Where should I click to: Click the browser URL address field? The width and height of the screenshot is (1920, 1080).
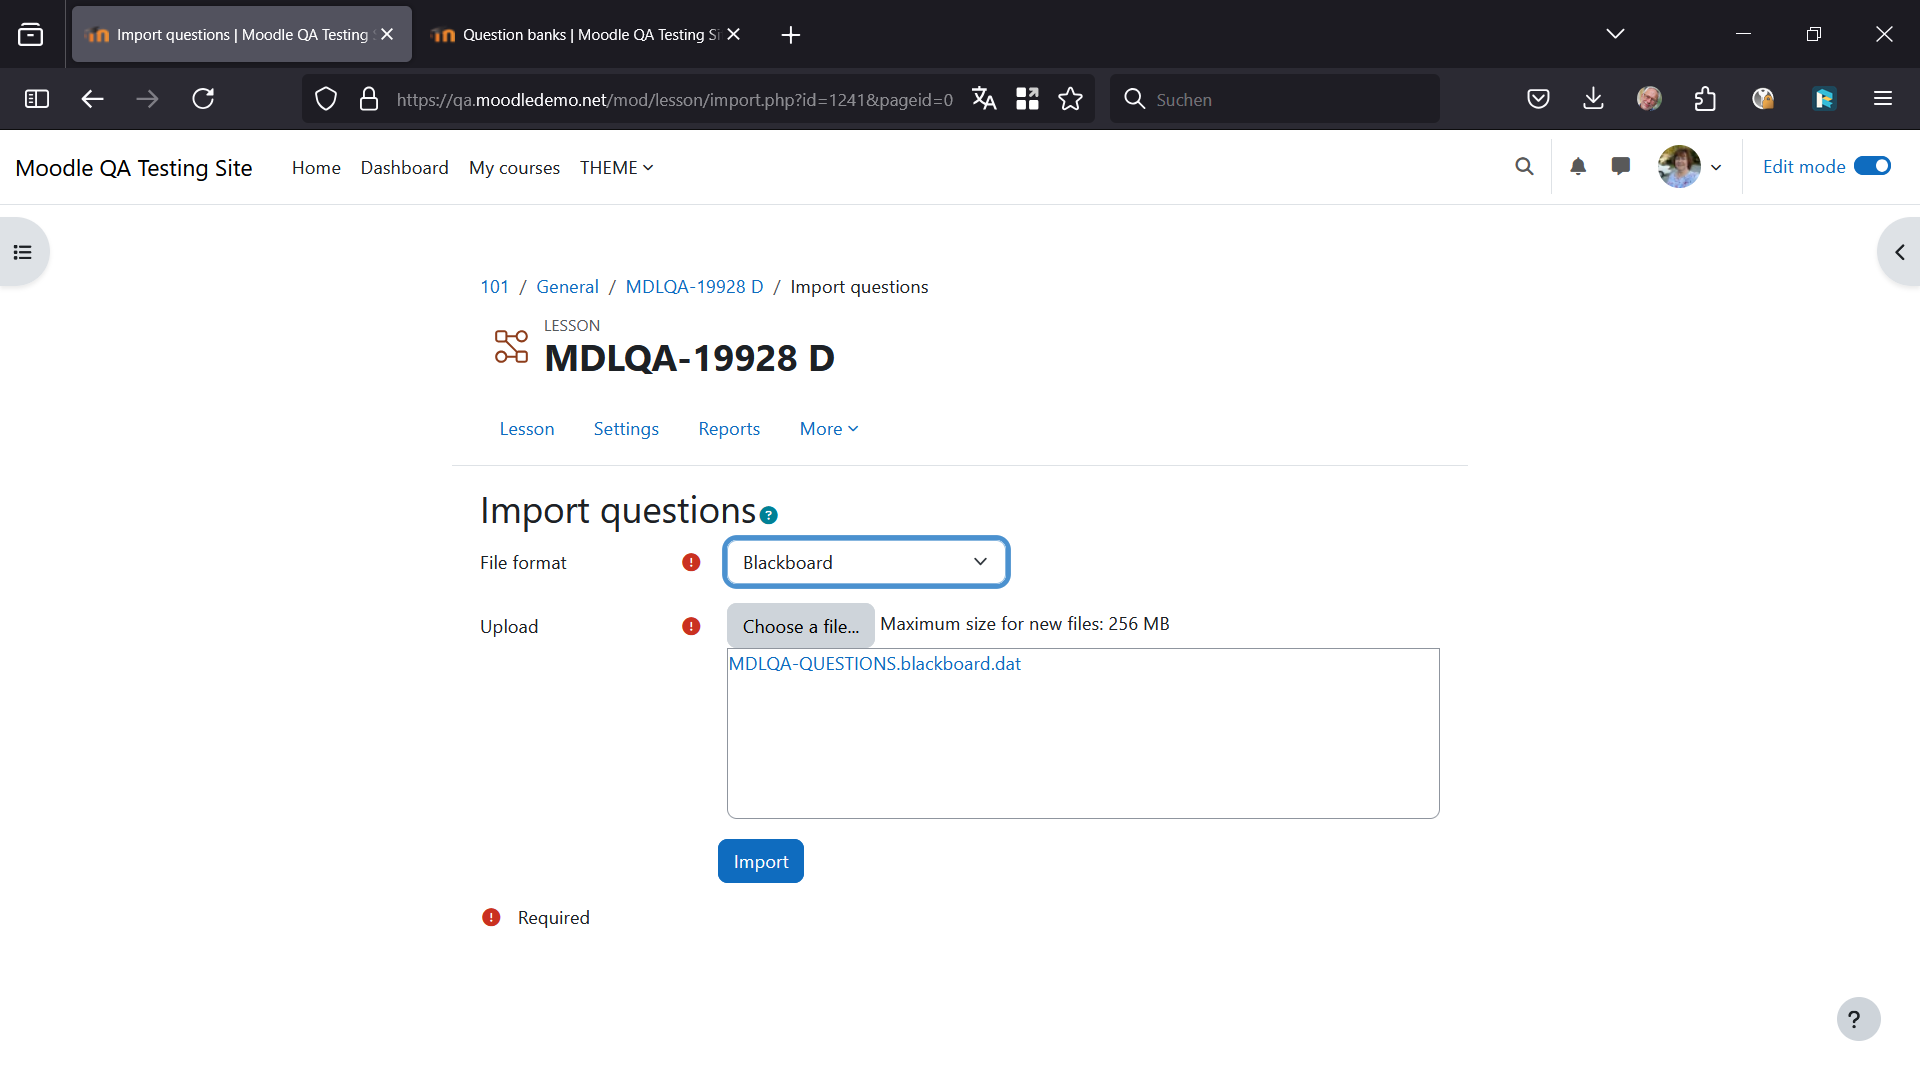(x=675, y=99)
